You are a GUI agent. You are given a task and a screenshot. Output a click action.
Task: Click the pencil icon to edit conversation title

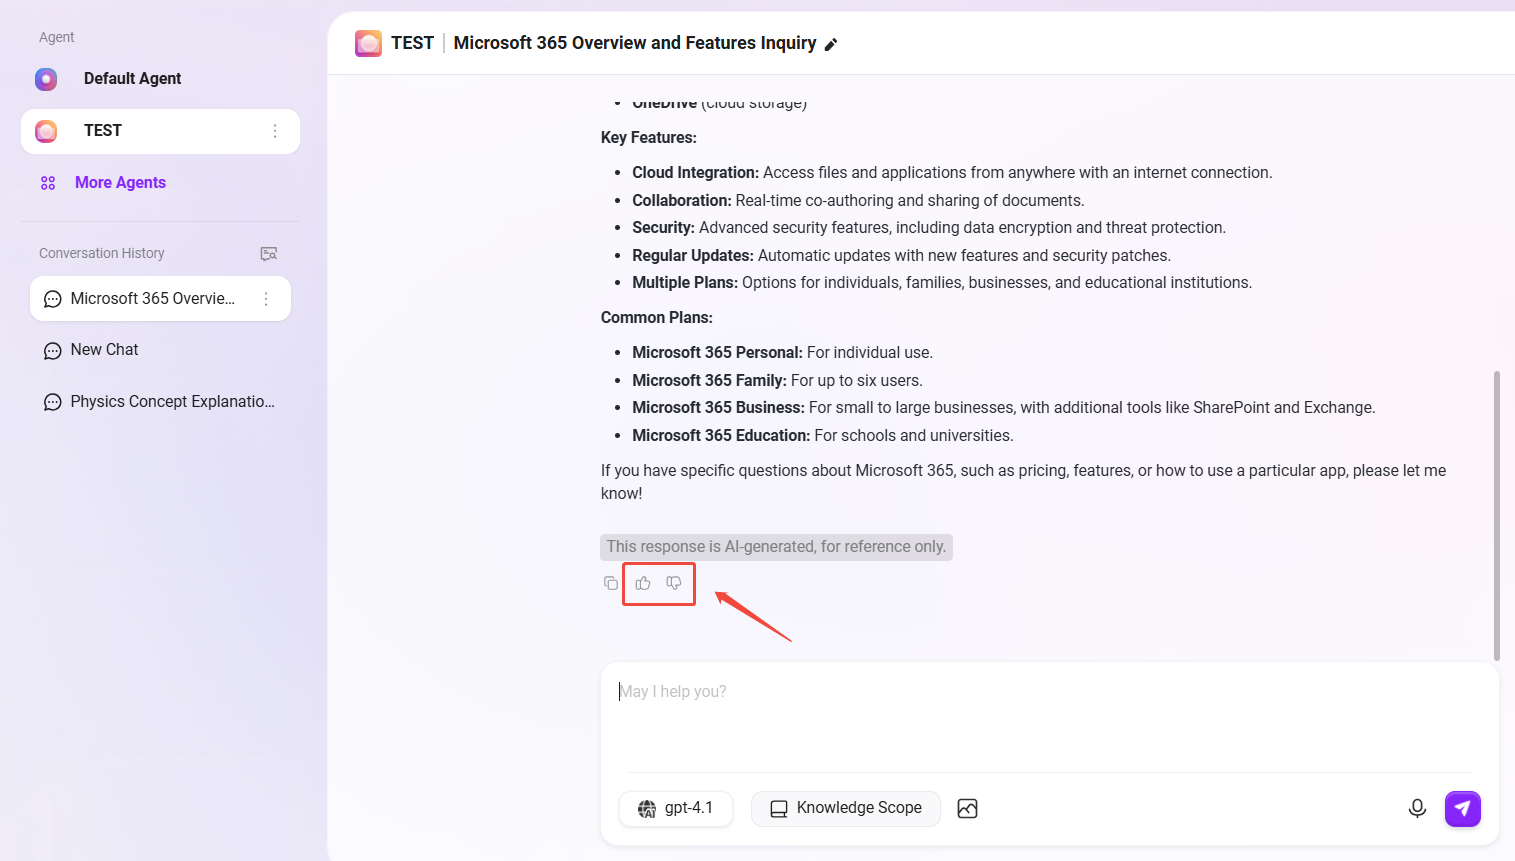point(831,44)
